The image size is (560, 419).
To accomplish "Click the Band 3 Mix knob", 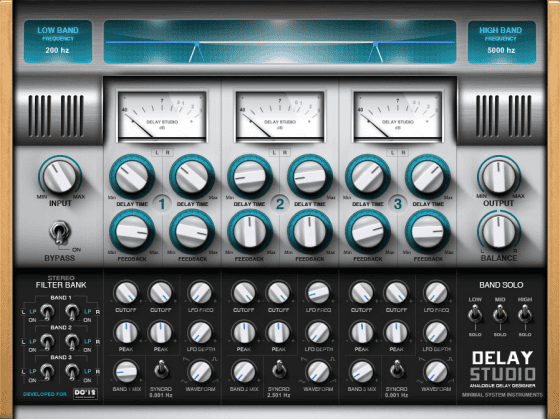I will 362,372.
